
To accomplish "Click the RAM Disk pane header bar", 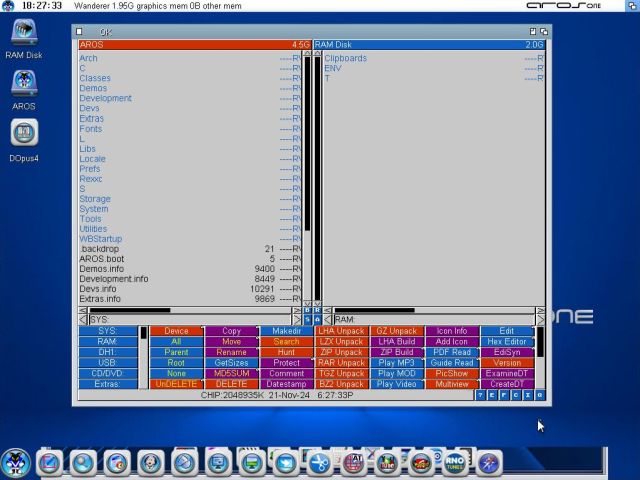I will coord(429,44).
